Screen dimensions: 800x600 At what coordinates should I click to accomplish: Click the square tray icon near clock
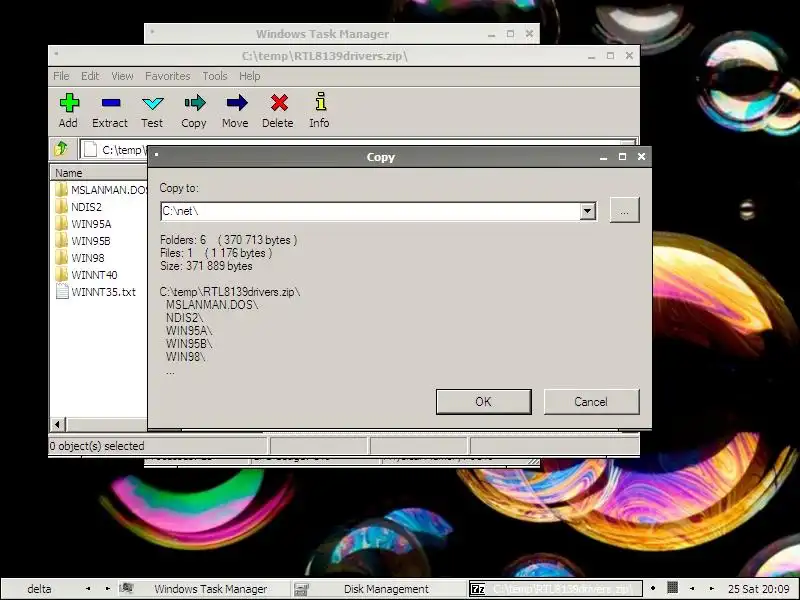coord(672,588)
